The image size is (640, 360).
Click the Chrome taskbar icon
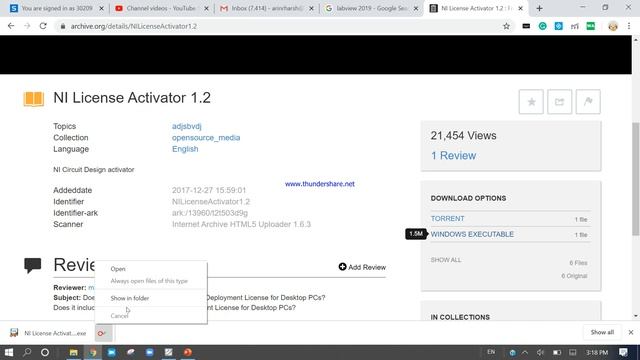coord(93,352)
